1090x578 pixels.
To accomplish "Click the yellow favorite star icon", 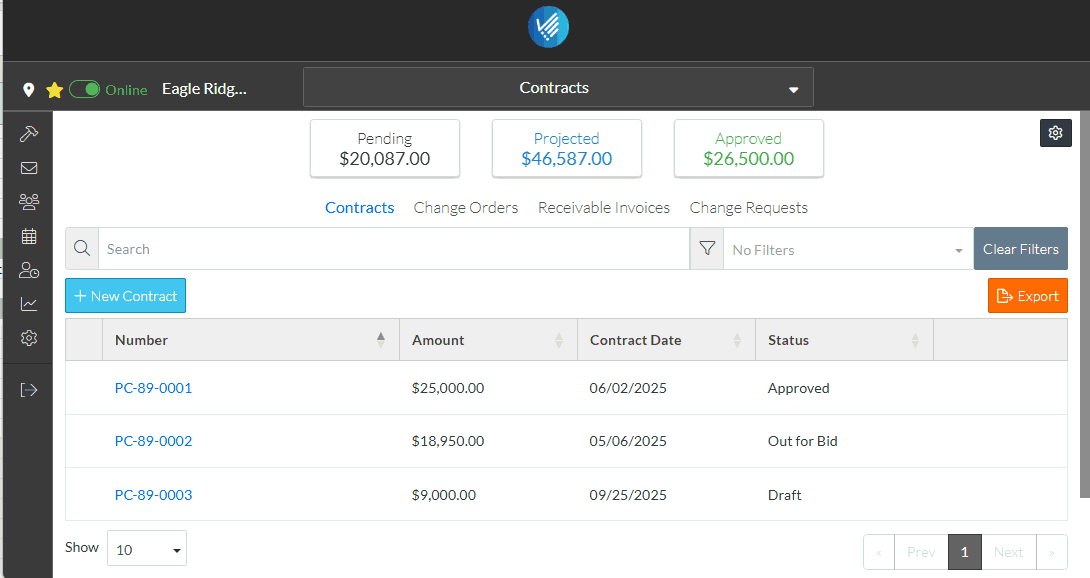I will 54,90.
